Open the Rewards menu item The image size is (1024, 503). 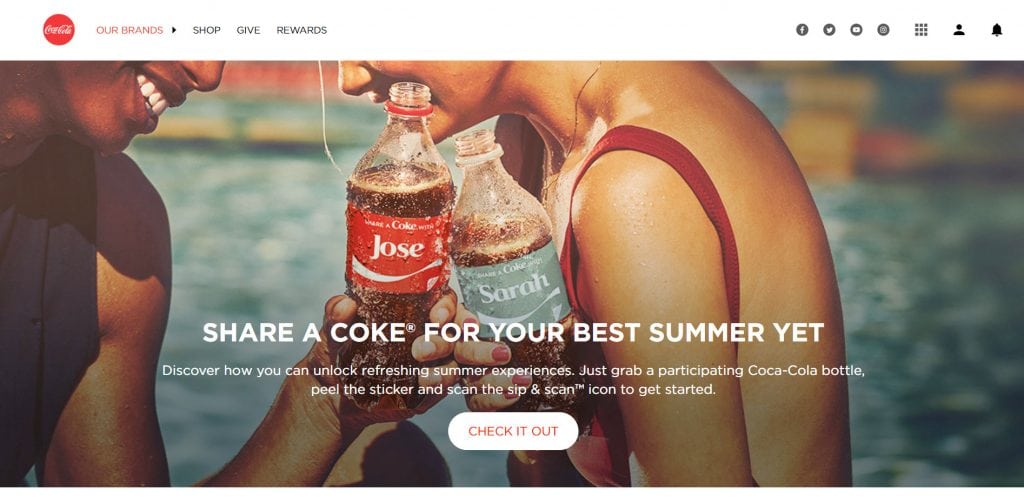tap(302, 30)
